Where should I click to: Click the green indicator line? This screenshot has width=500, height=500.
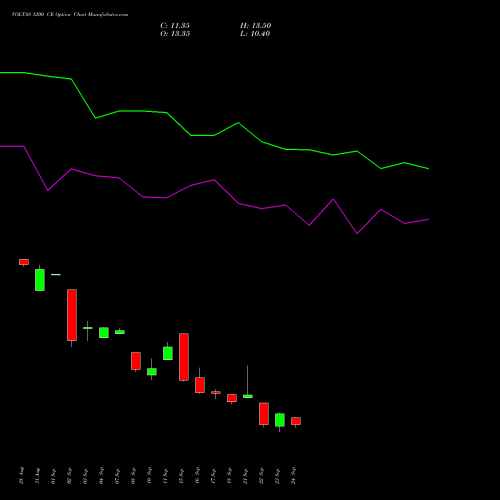point(214,135)
